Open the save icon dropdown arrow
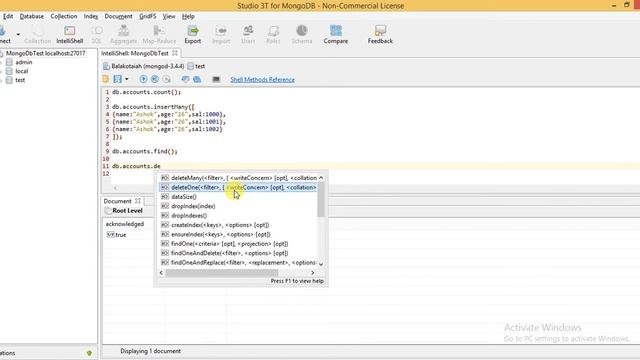The height and width of the screenshot is (360, 640). pyautogui.click(x=127, y=79)
